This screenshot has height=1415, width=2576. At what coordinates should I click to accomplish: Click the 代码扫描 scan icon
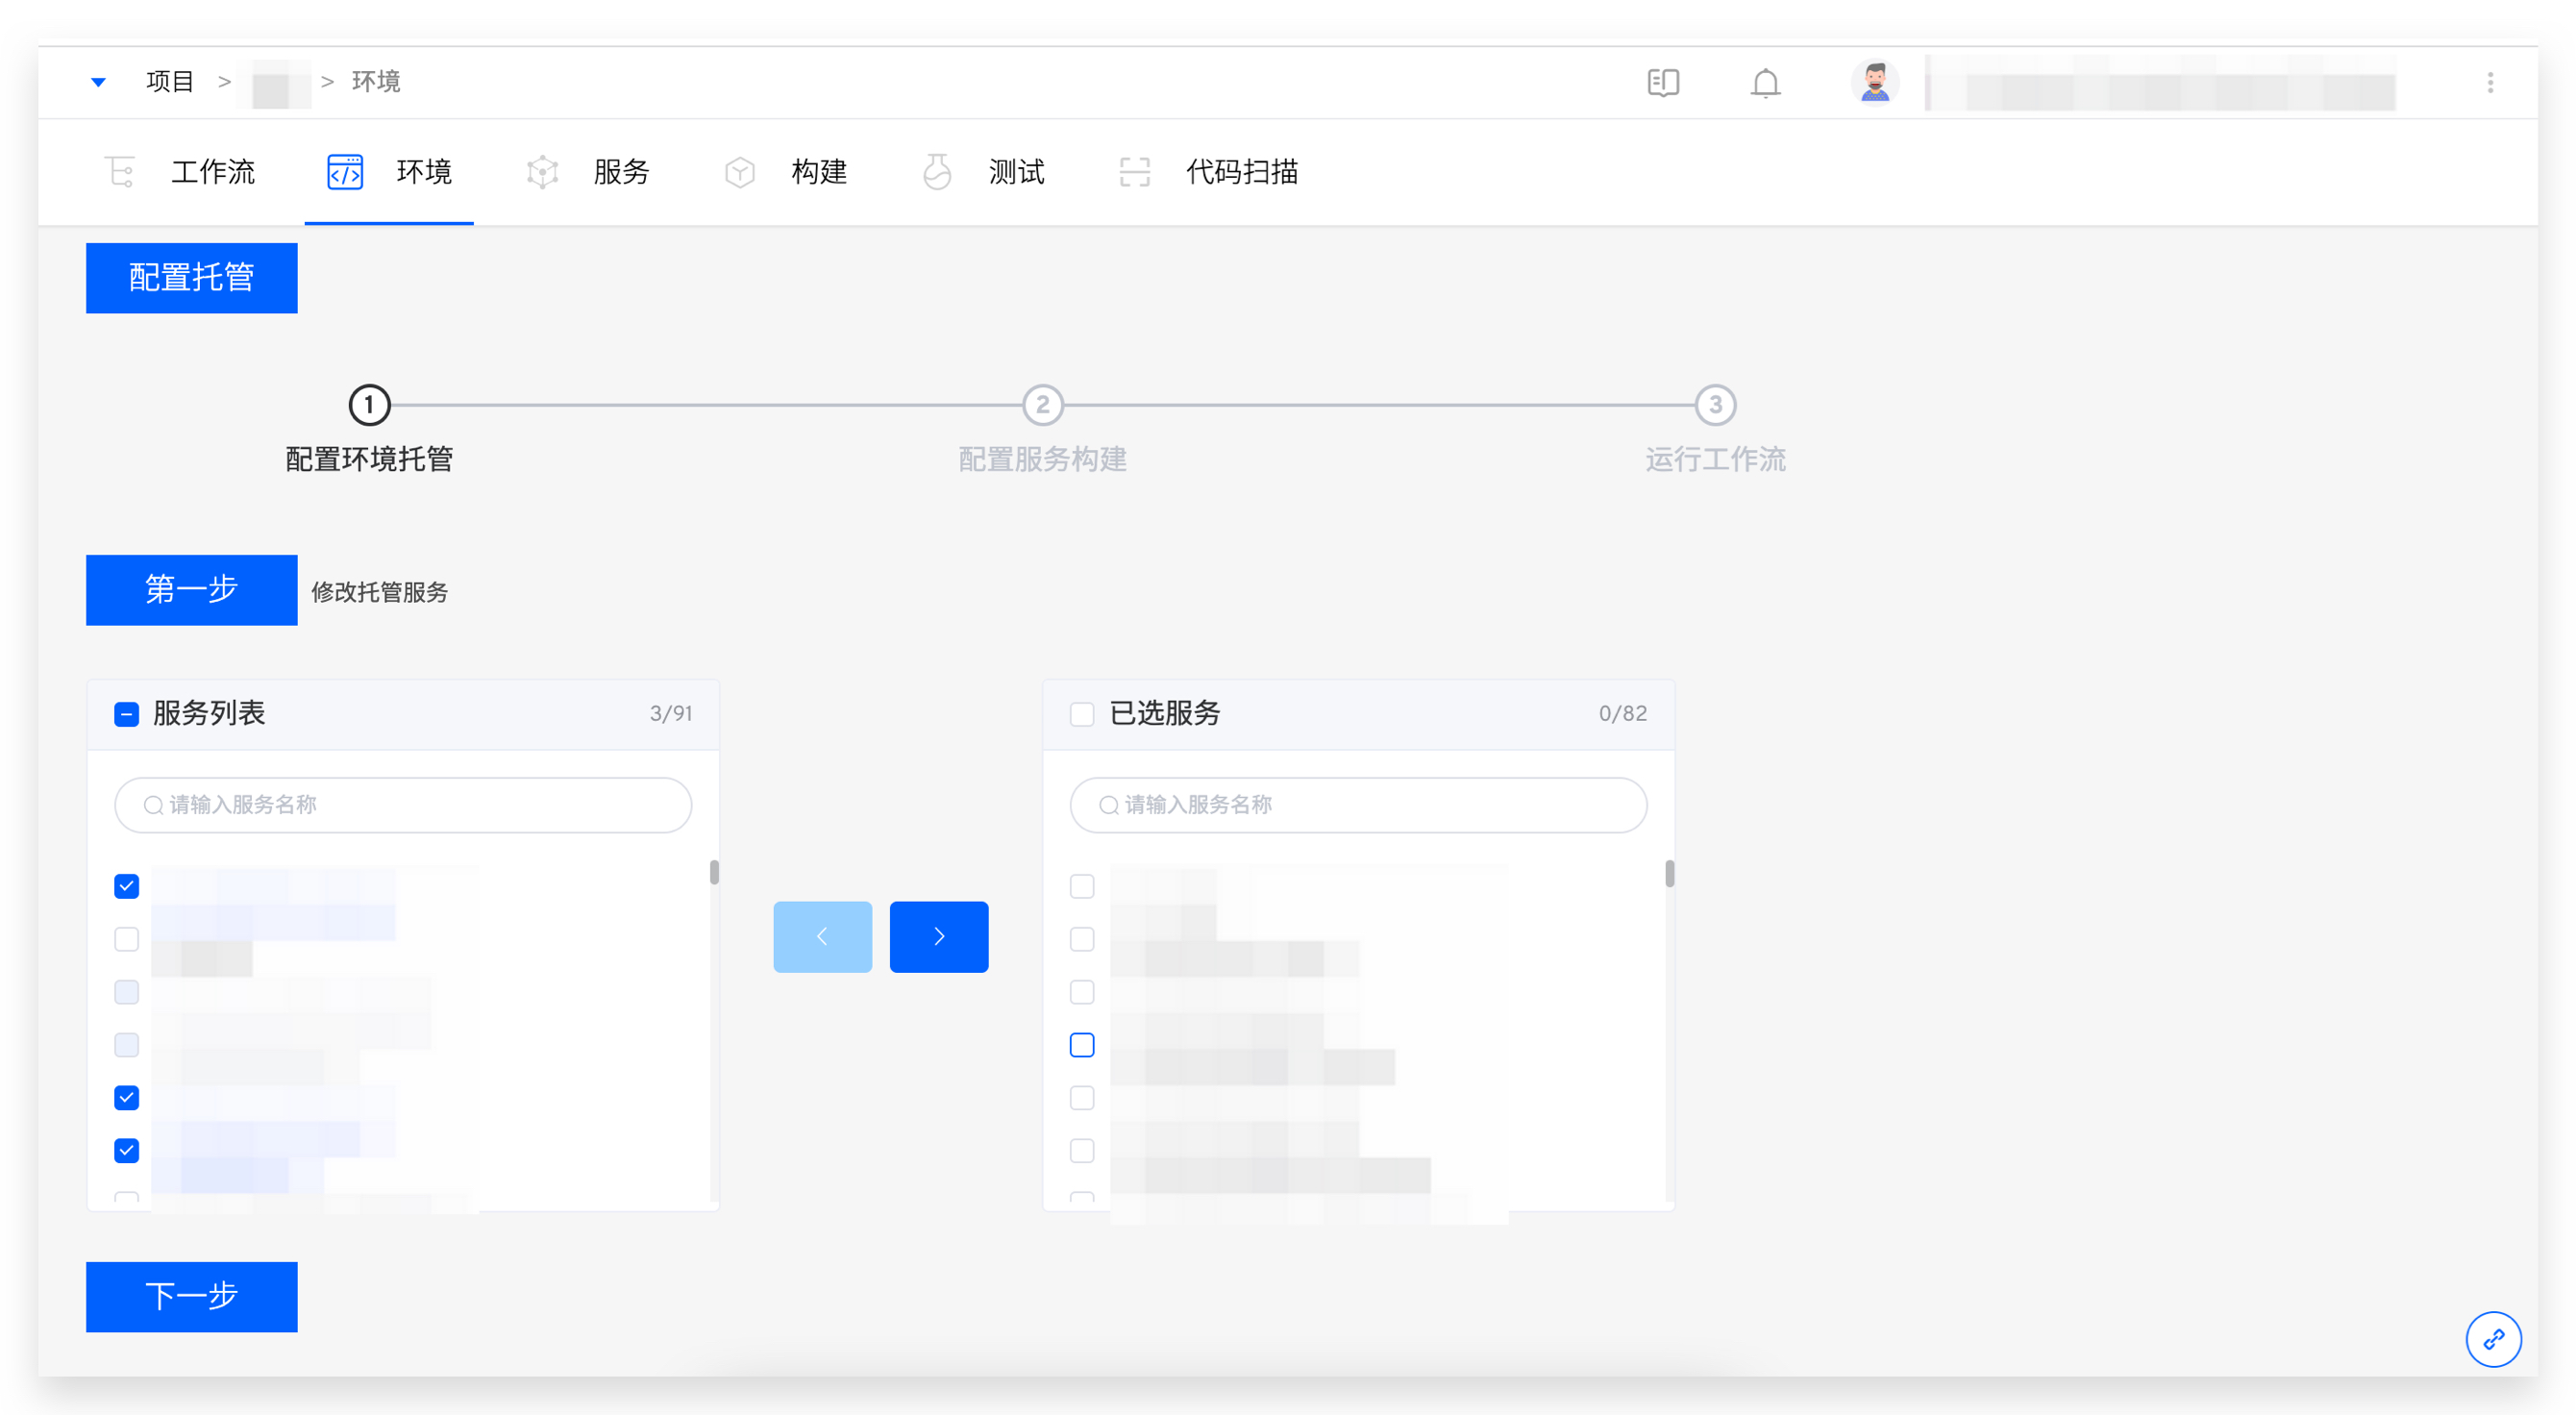1134,172
